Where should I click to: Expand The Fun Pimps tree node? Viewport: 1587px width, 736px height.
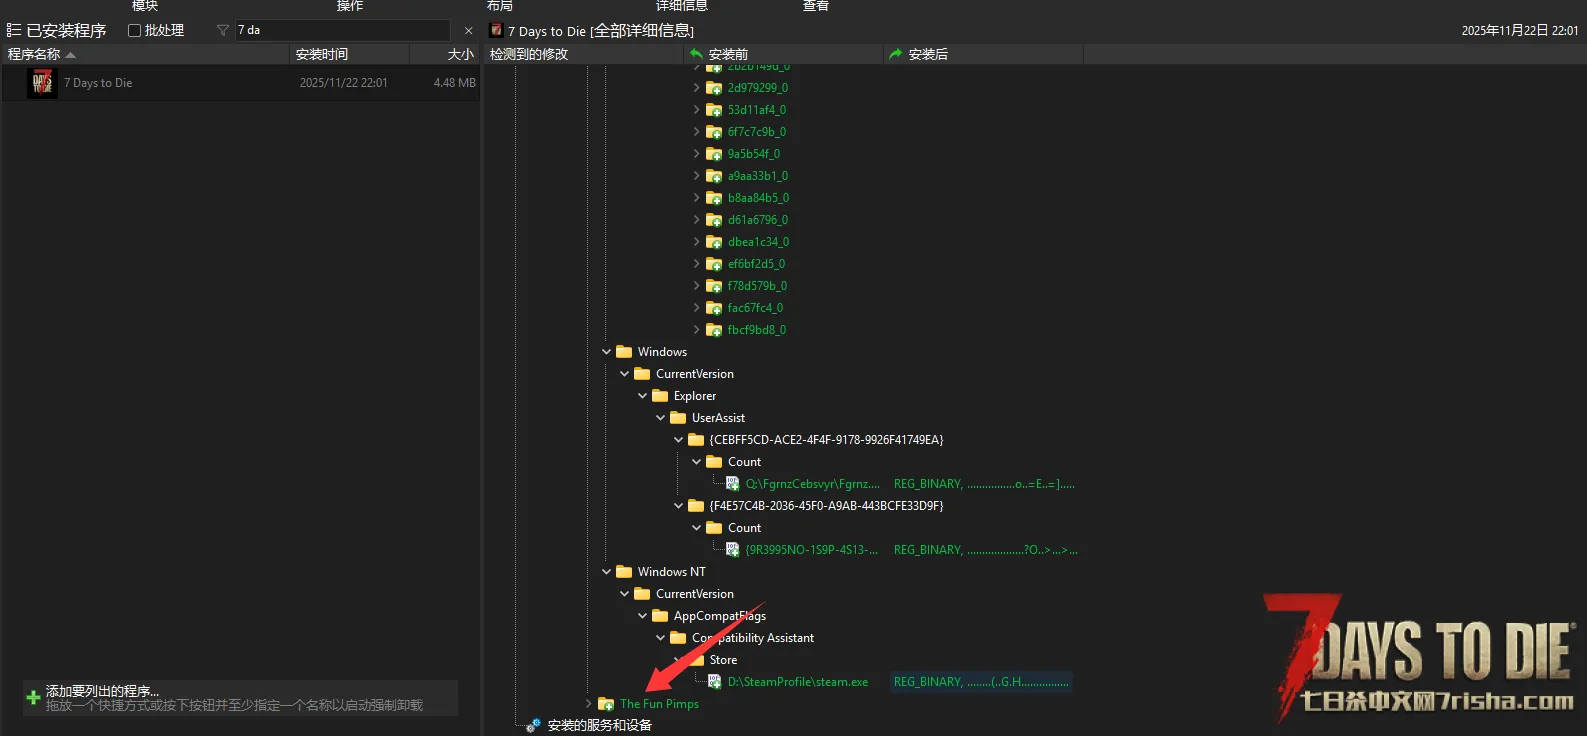589,704
